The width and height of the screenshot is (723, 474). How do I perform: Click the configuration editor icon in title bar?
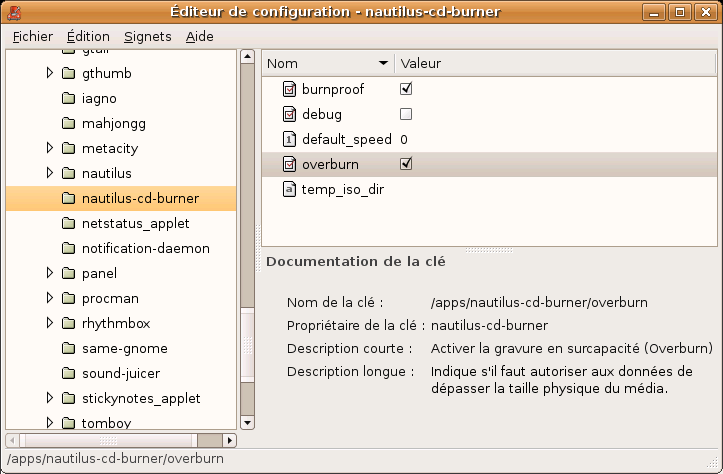(14, 12)
